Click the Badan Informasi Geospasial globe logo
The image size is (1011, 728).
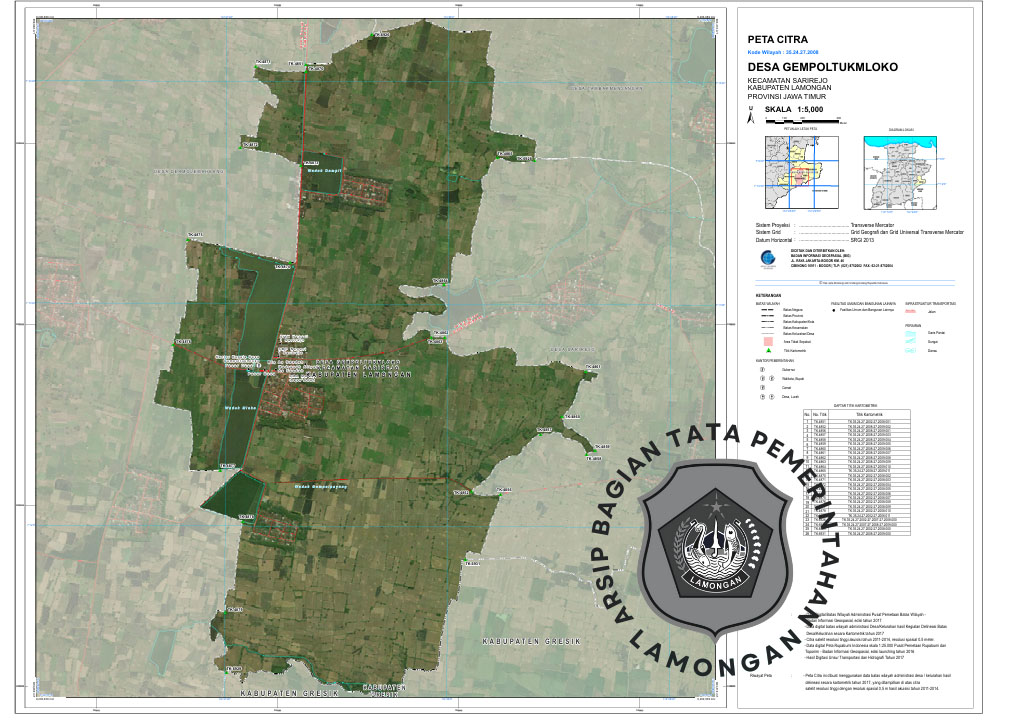click(766, 254)
